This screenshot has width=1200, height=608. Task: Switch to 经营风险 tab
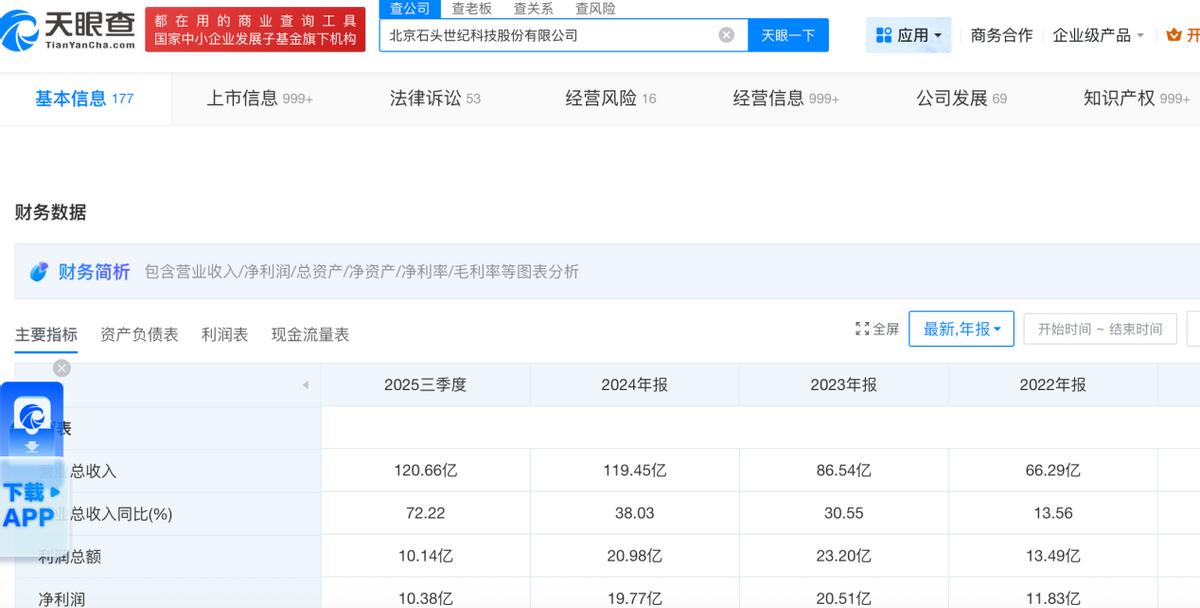[x=611, y=98]
